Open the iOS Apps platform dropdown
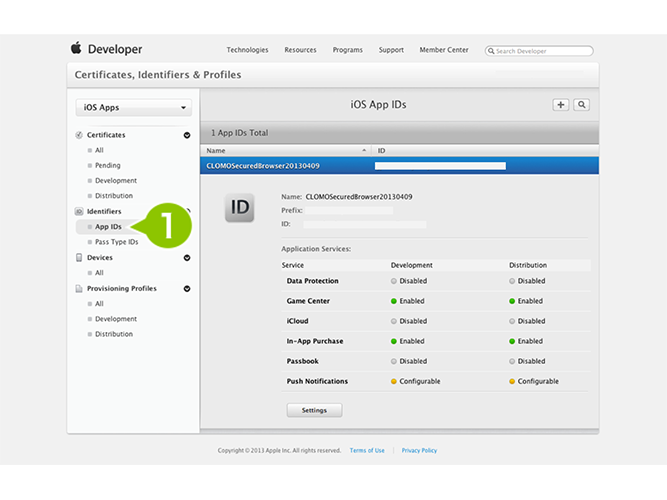 134,107
